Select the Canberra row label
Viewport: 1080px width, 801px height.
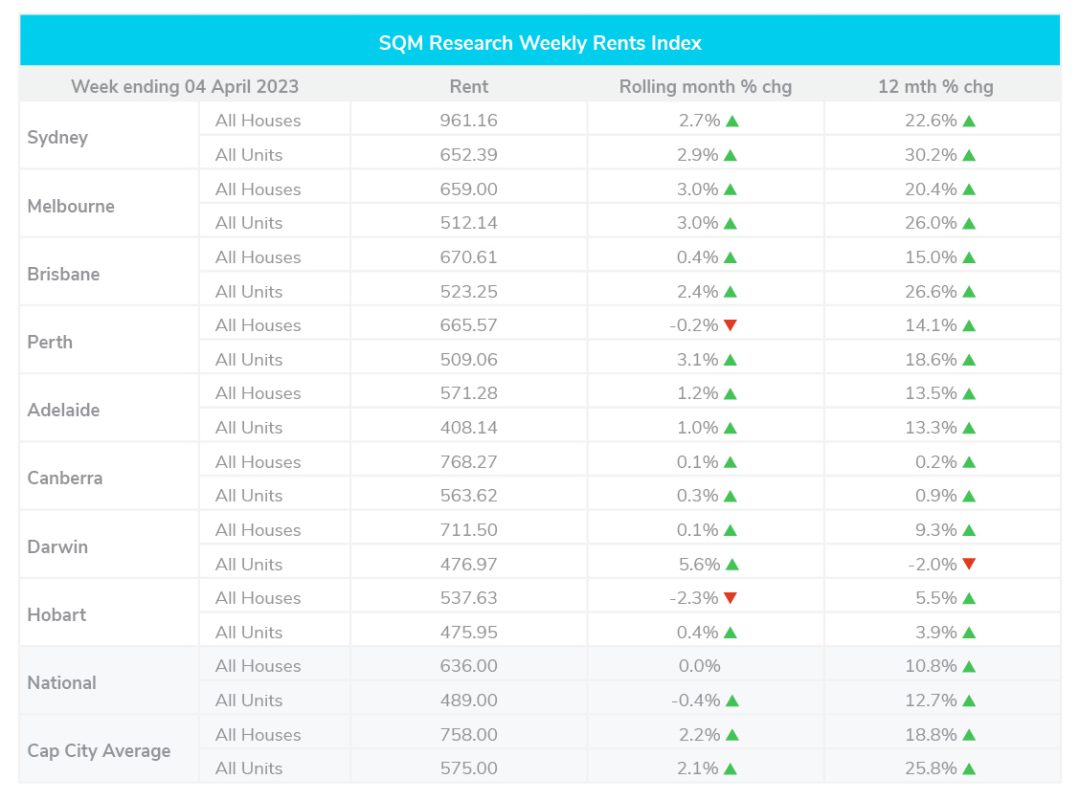(65, 478)
